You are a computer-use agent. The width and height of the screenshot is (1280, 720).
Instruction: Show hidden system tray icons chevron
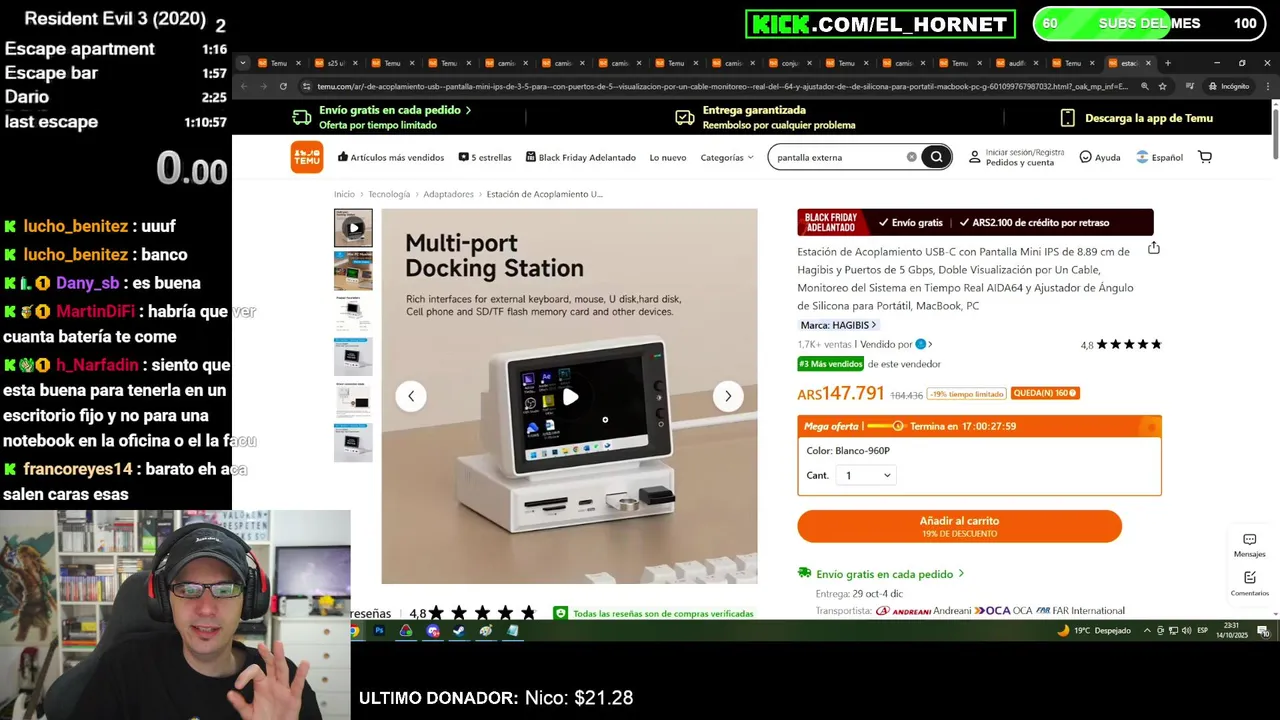1148,631
